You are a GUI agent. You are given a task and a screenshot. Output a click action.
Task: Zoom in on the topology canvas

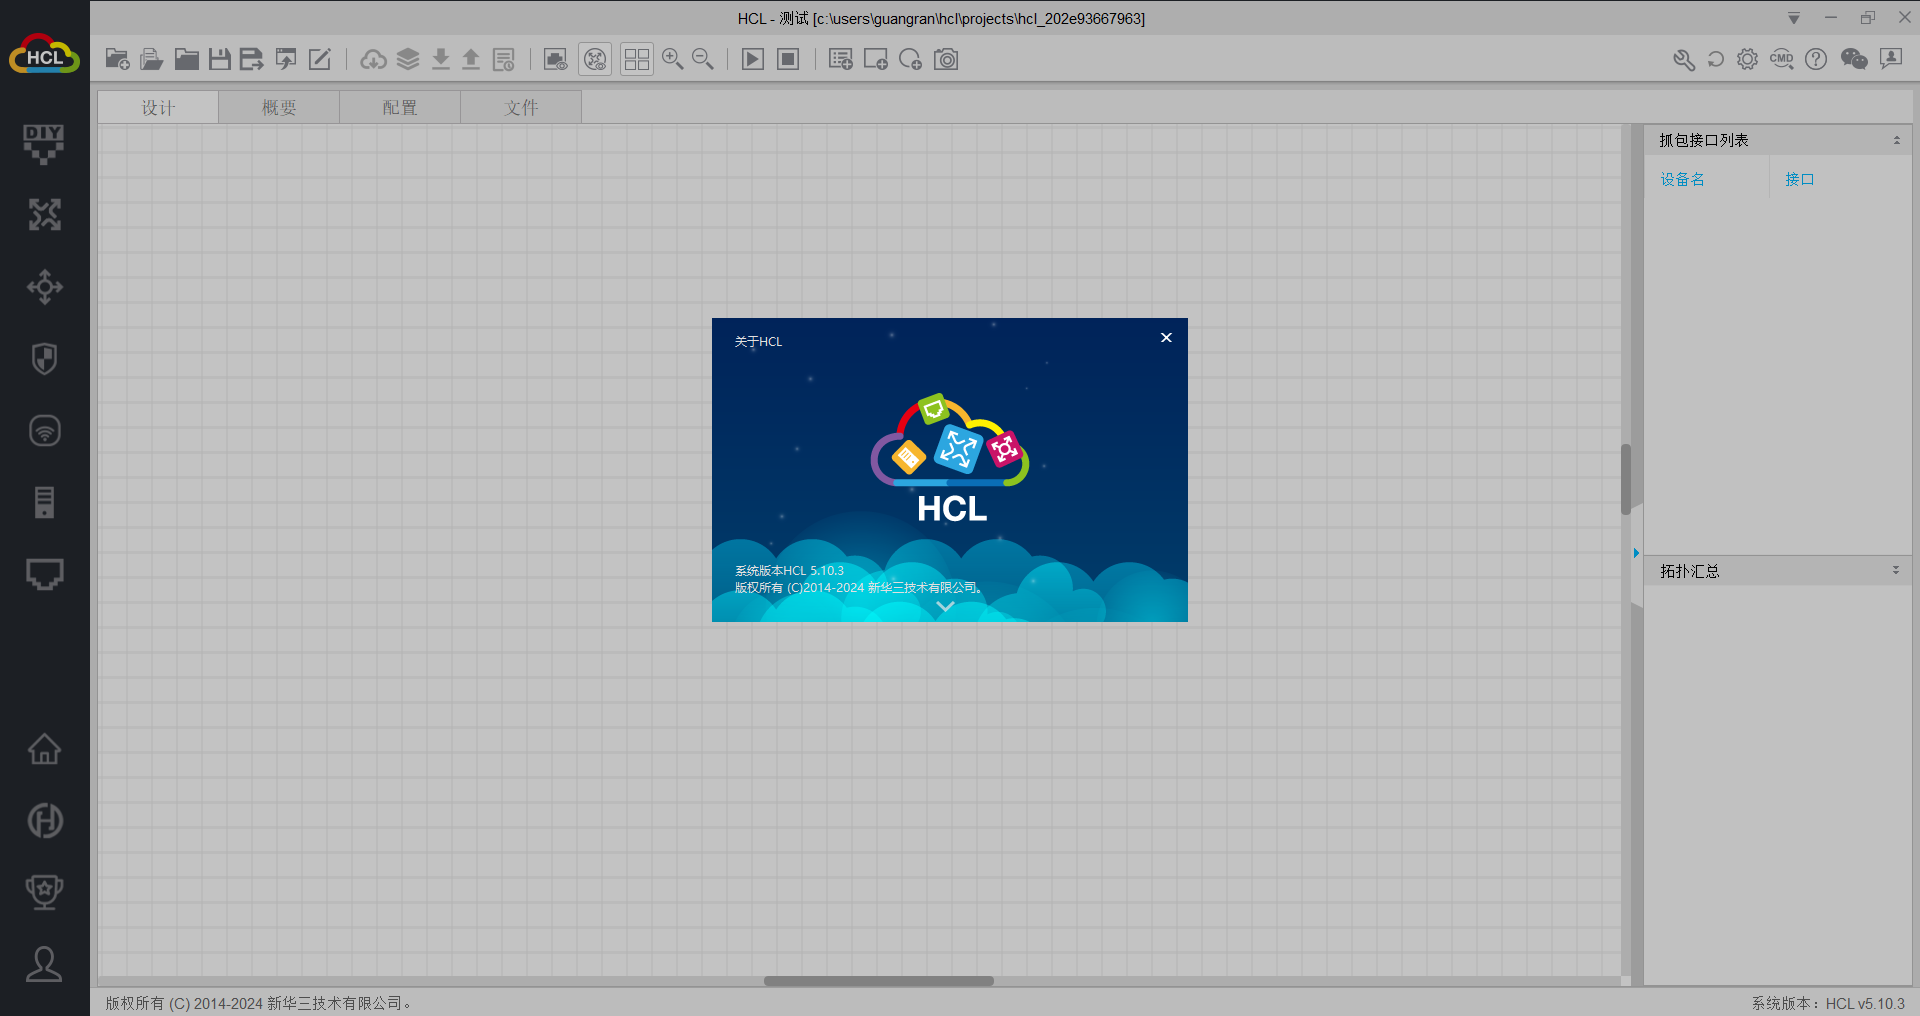672,58
